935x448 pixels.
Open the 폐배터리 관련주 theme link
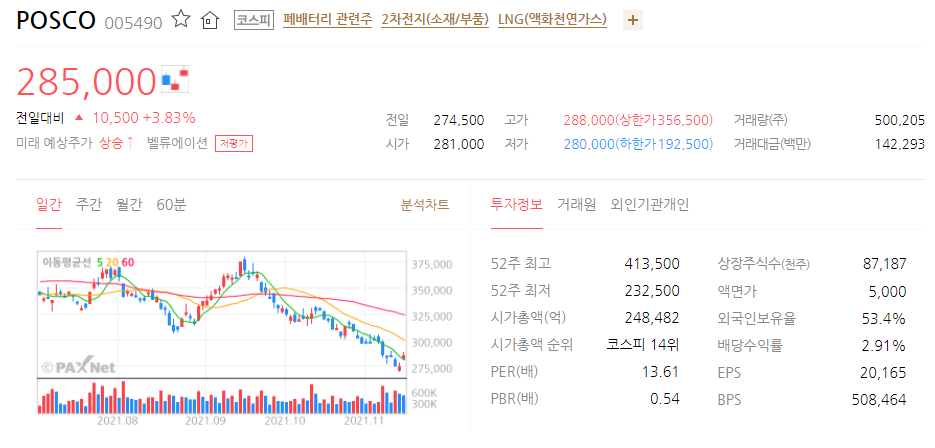click(x=327, y=20)
